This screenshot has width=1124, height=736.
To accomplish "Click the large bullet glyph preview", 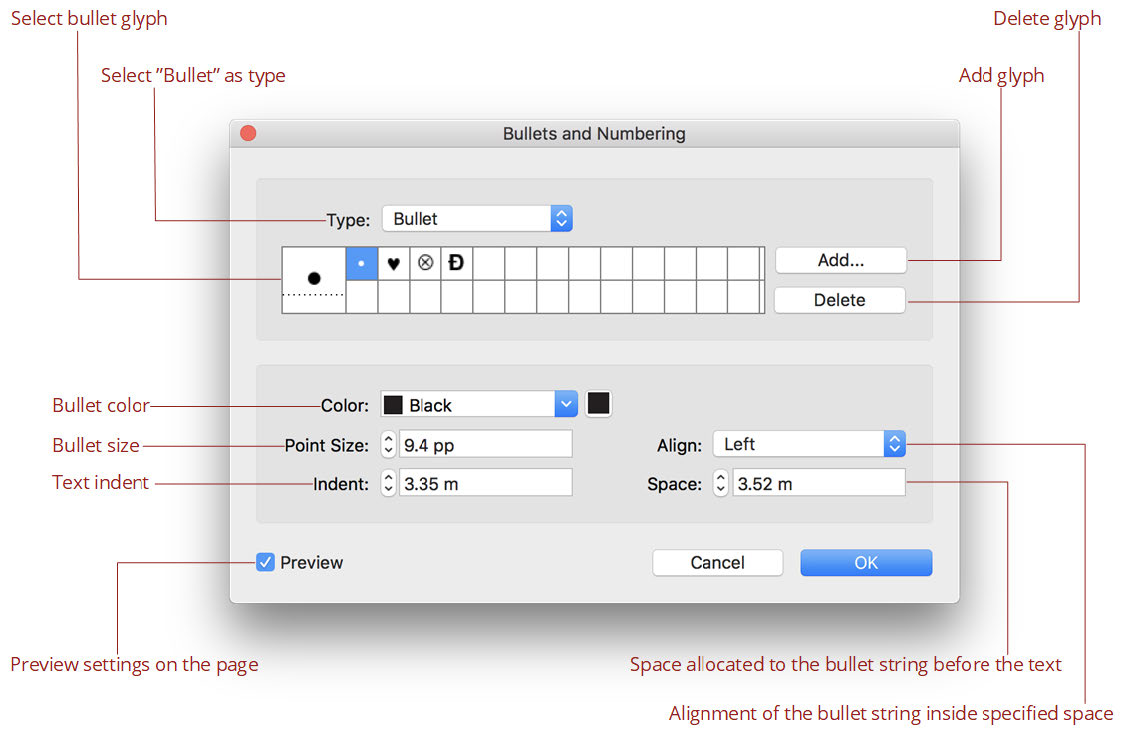I will pyautogui.click(x=314, y=279).
